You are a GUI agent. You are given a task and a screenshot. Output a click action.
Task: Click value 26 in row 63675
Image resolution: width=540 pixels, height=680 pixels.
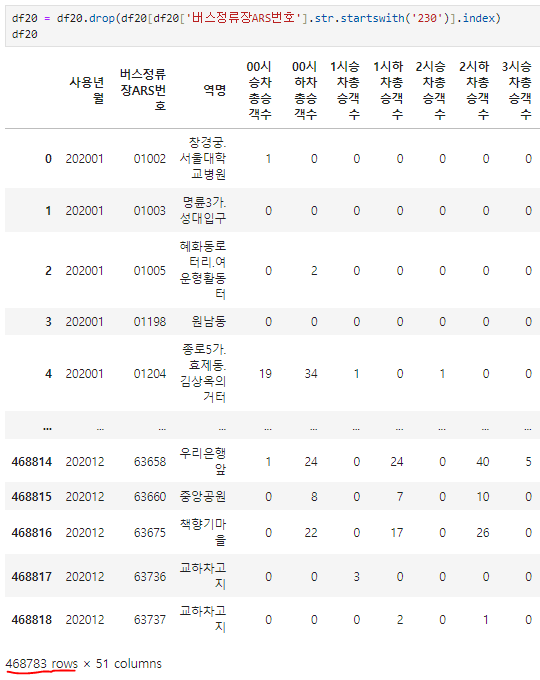click(482, 533)
